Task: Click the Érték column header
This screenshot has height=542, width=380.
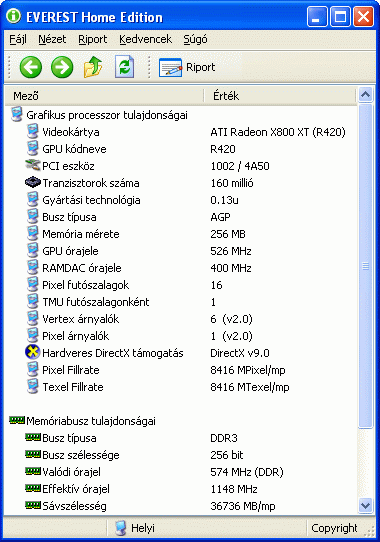Action: pyautogui.click(x=279, y=96)
